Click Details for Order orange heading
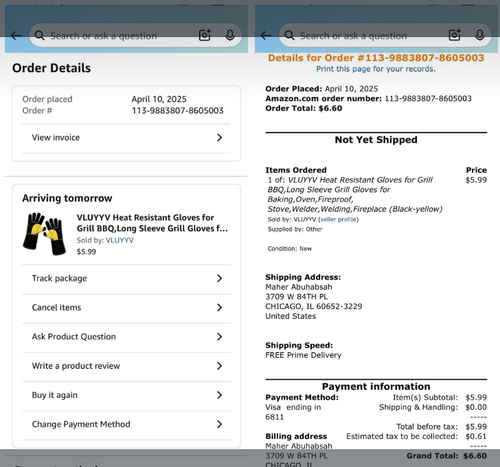 [x=376, y=58]
